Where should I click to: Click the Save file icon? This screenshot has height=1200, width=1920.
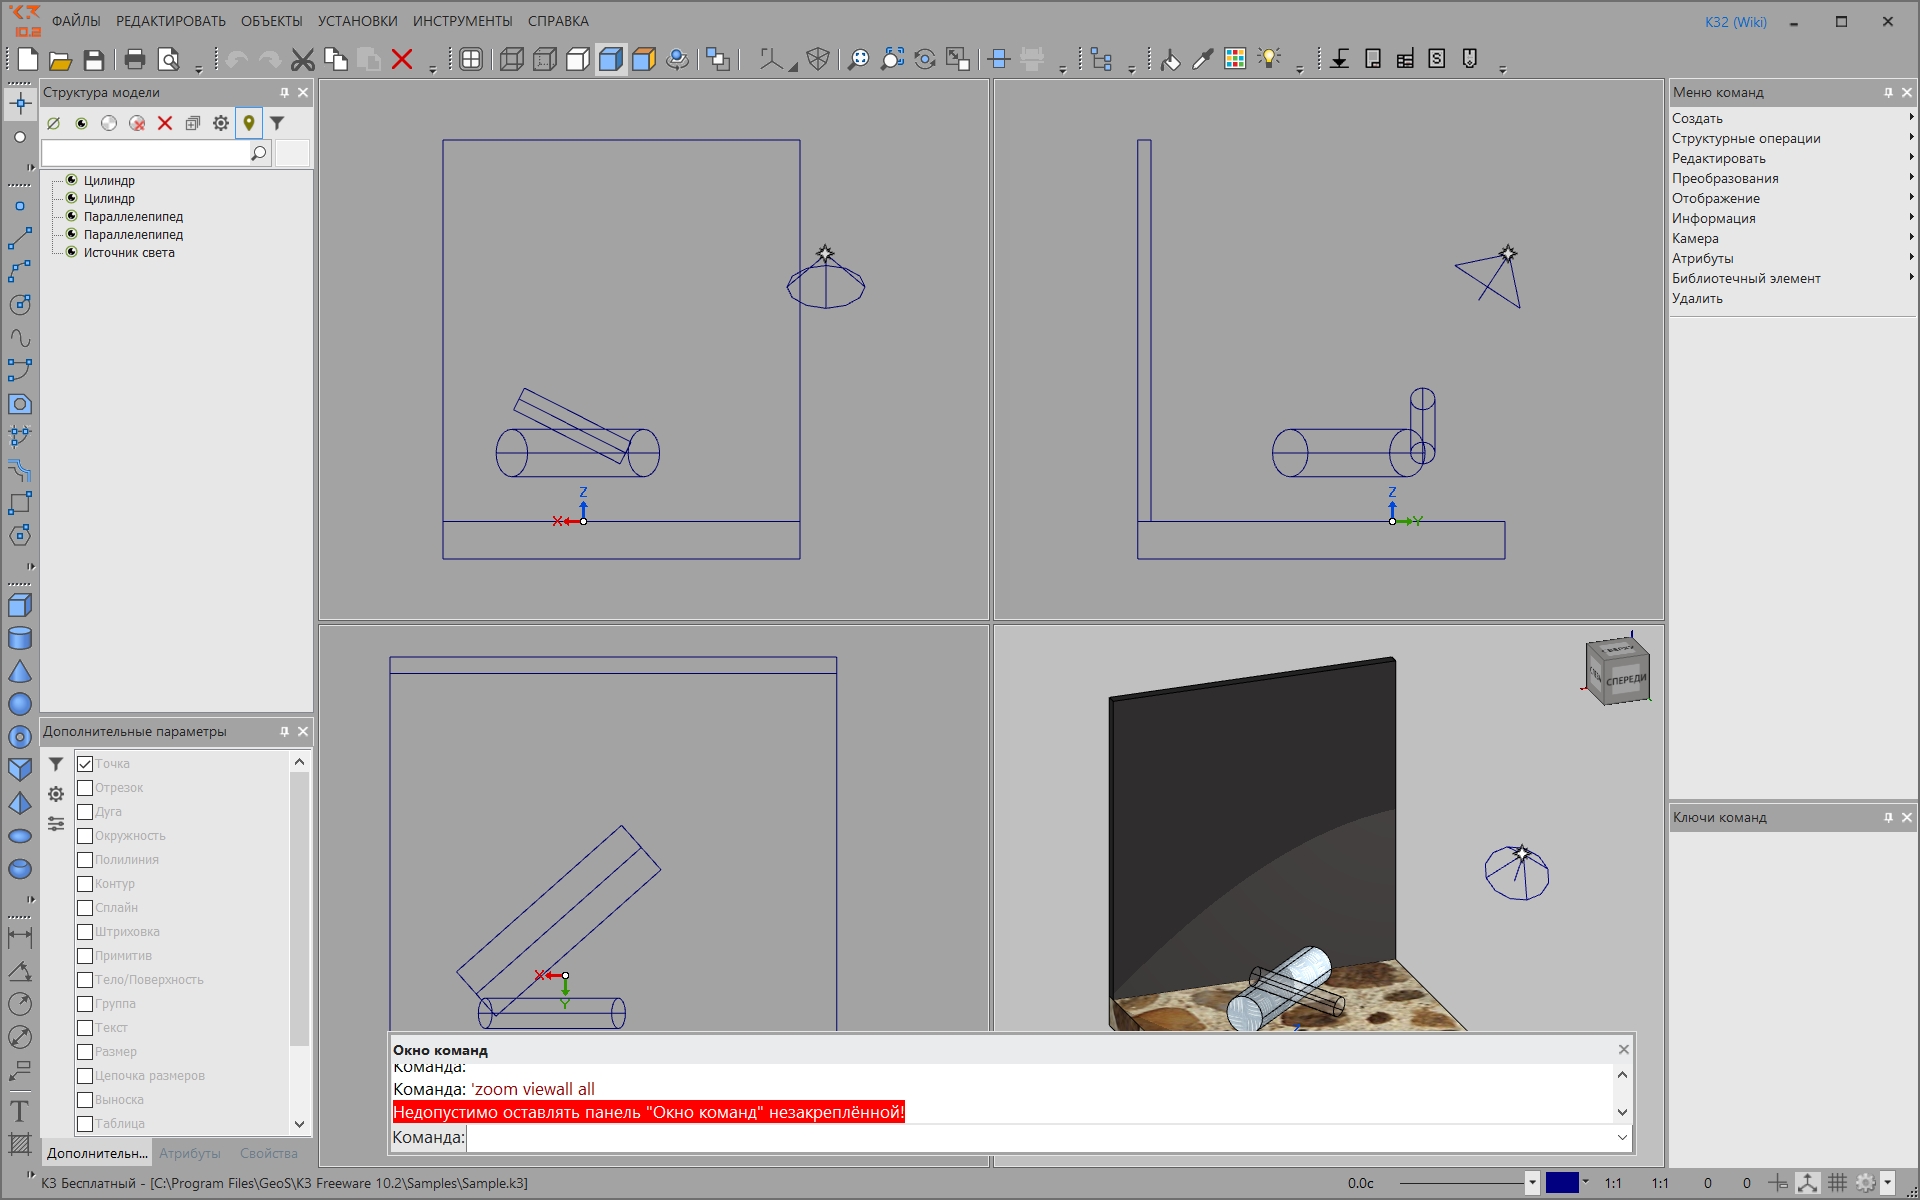94,60
